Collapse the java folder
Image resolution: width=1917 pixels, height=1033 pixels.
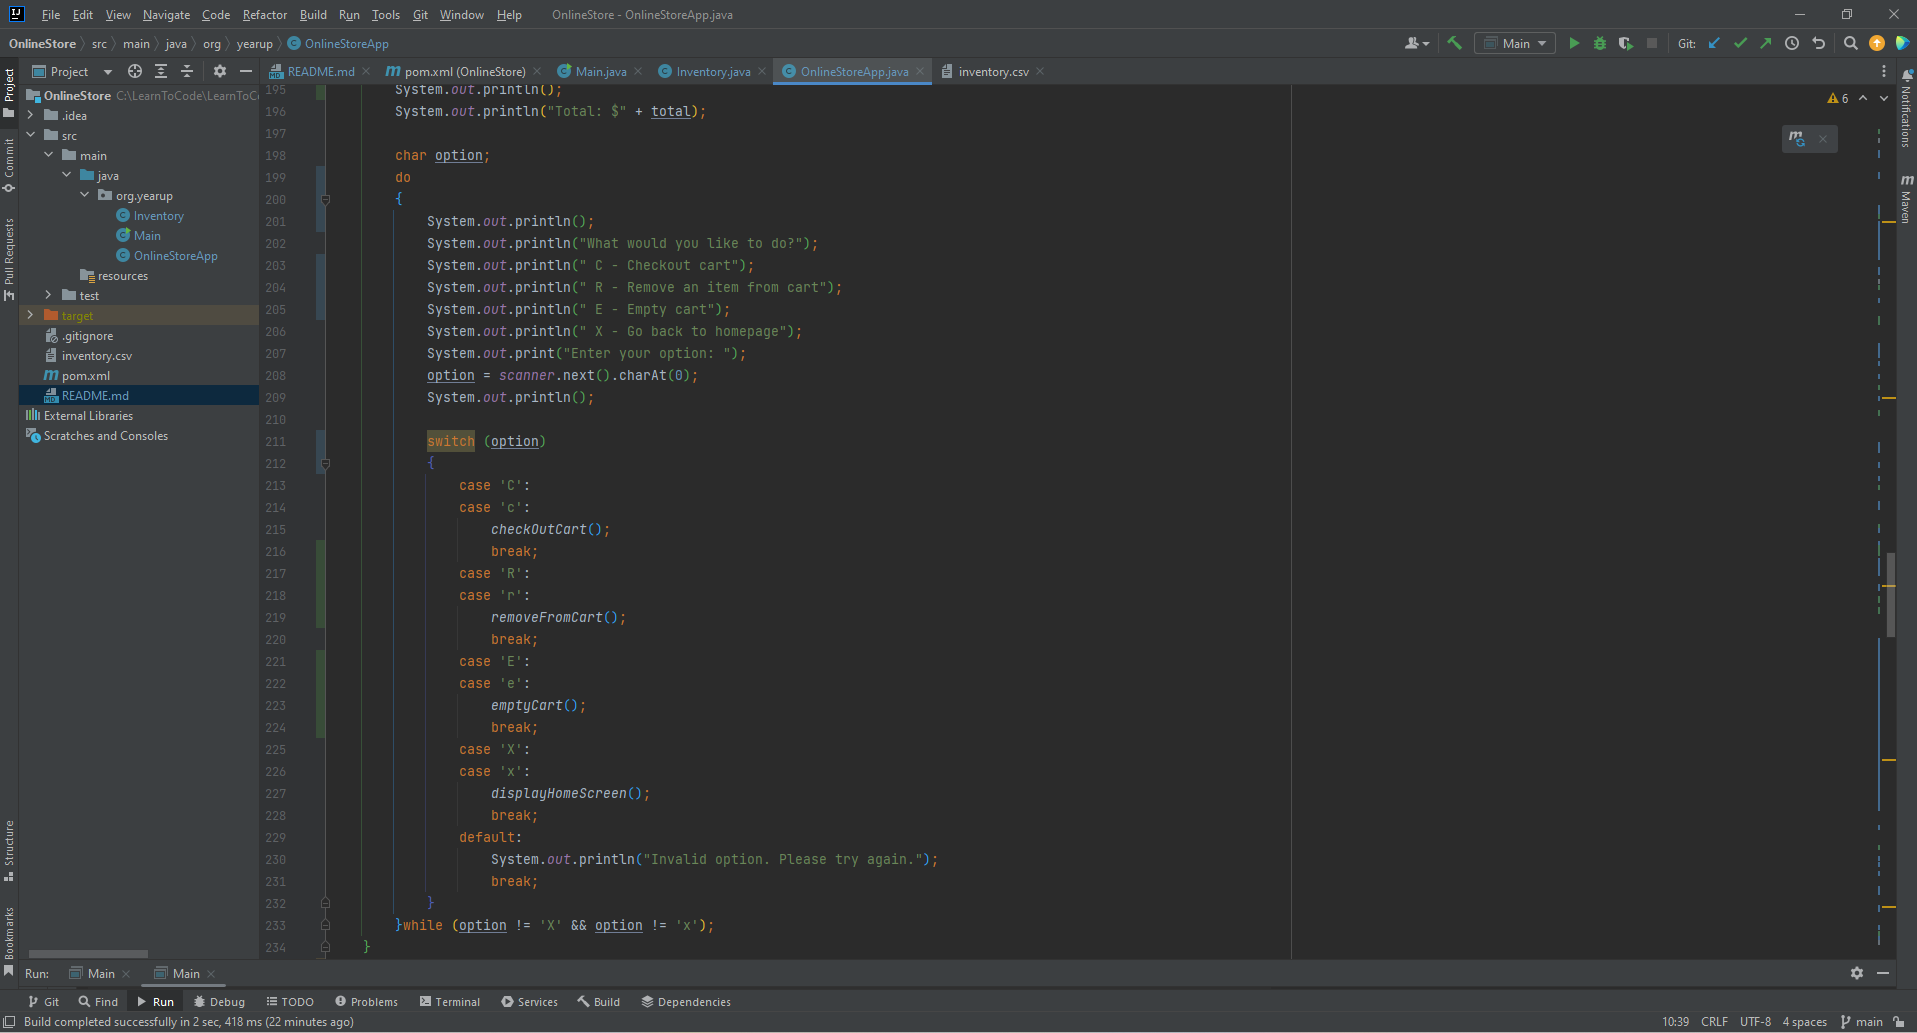click(x=66, y=176)
